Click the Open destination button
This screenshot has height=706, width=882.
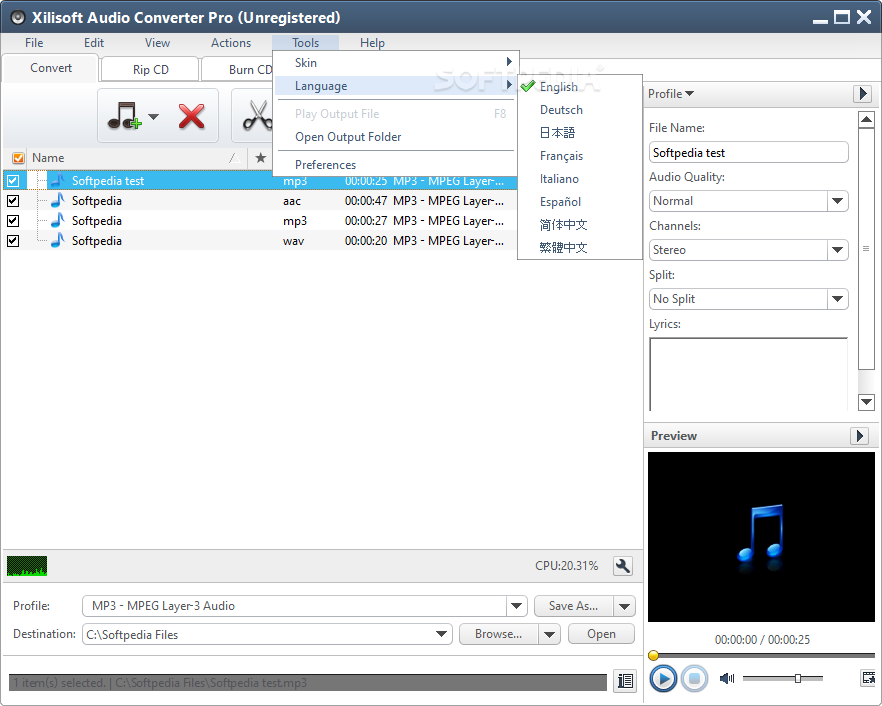(601, 634)
